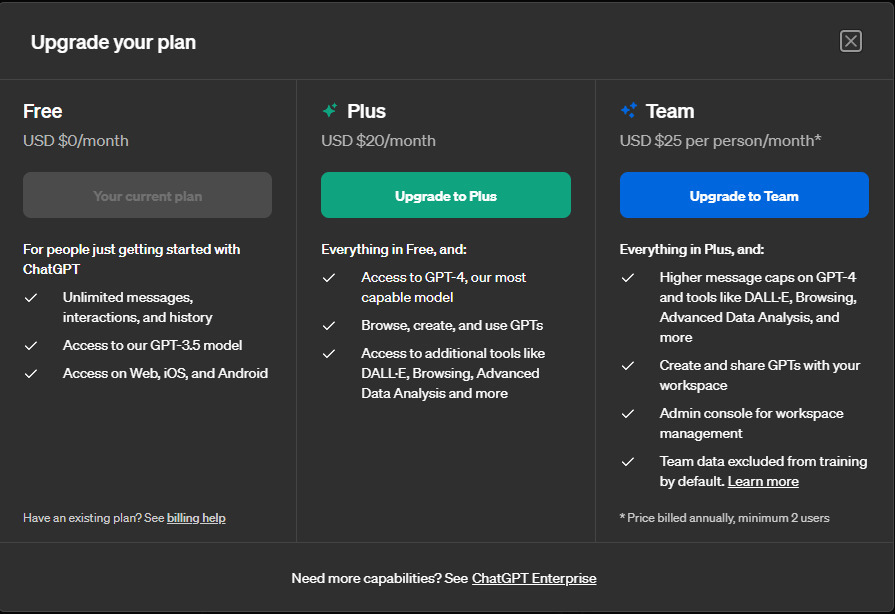Viewport: 895px width, 614px height.
Task: Click checkmark beside Access on Web, iOS, Android
Action: click(x=31, y=374)
